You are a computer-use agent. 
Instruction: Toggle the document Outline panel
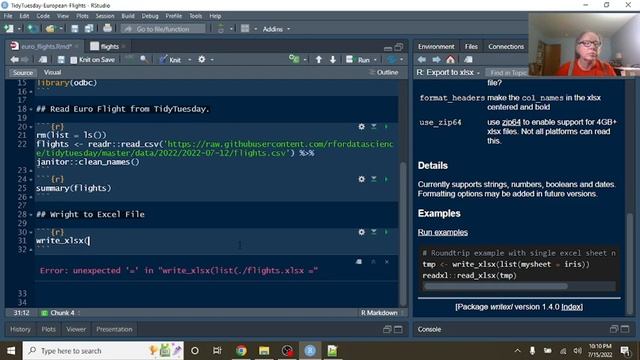[383, 72]
